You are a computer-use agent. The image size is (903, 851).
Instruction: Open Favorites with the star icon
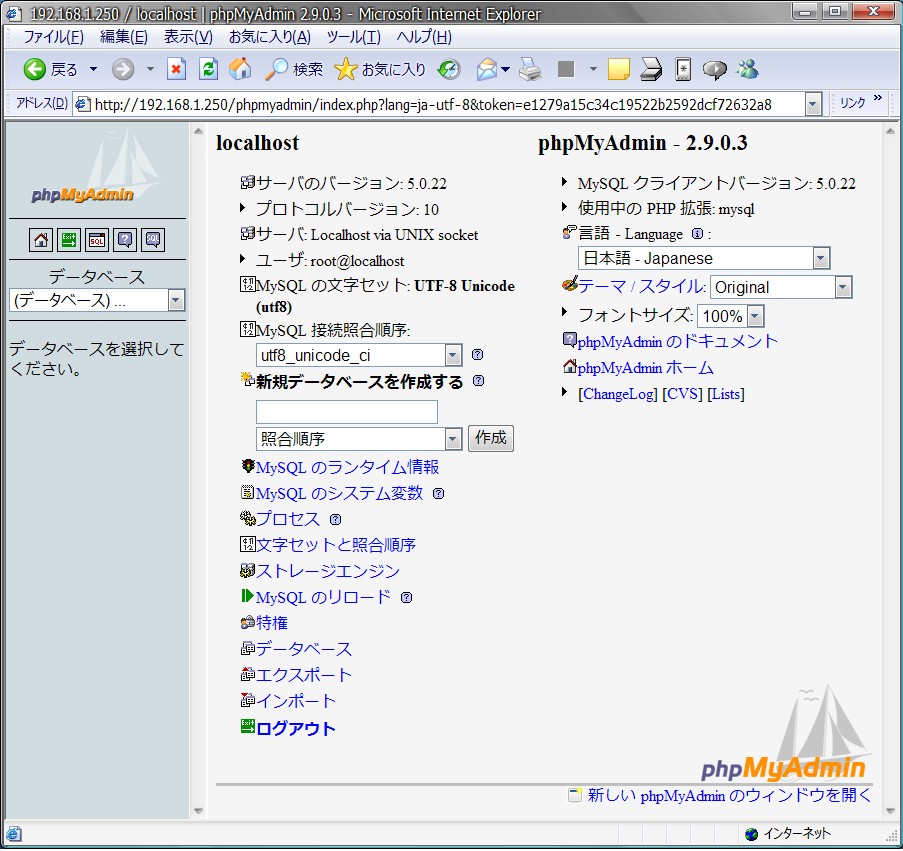(x=346, y=70)
